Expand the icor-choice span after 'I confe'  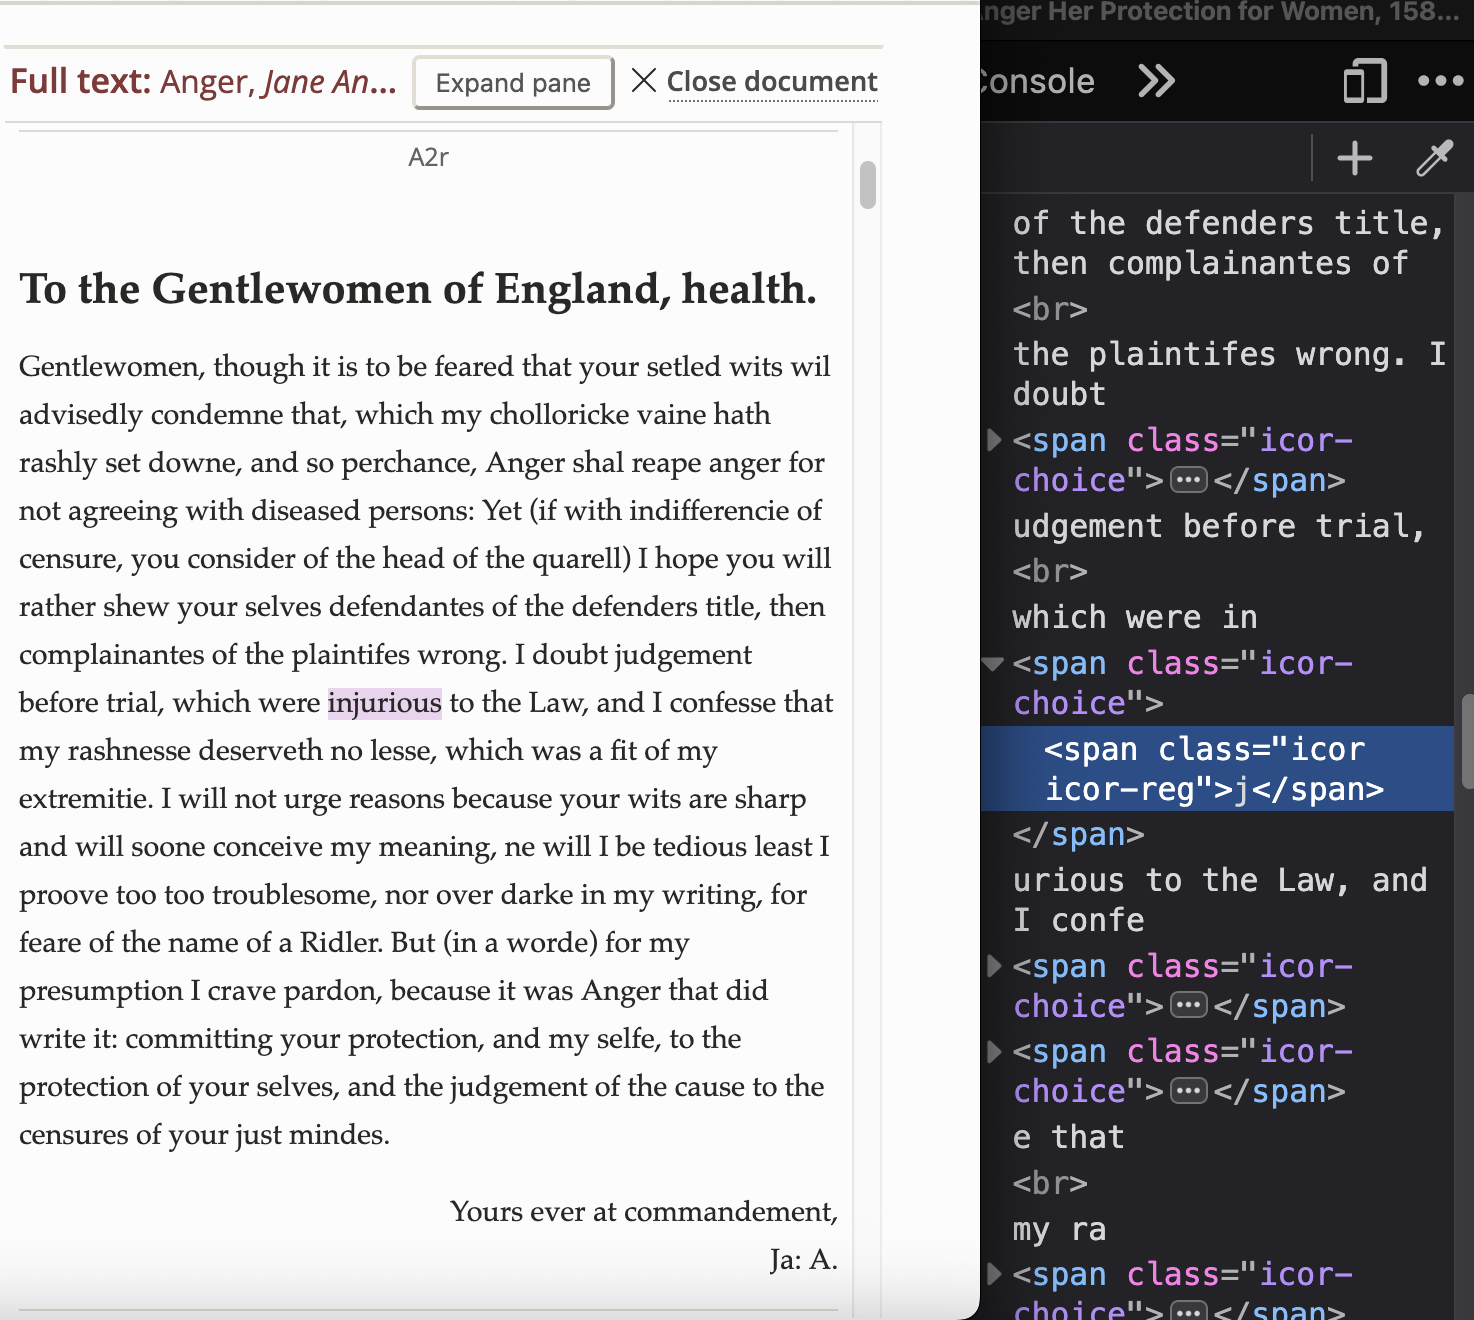(993, 966)
